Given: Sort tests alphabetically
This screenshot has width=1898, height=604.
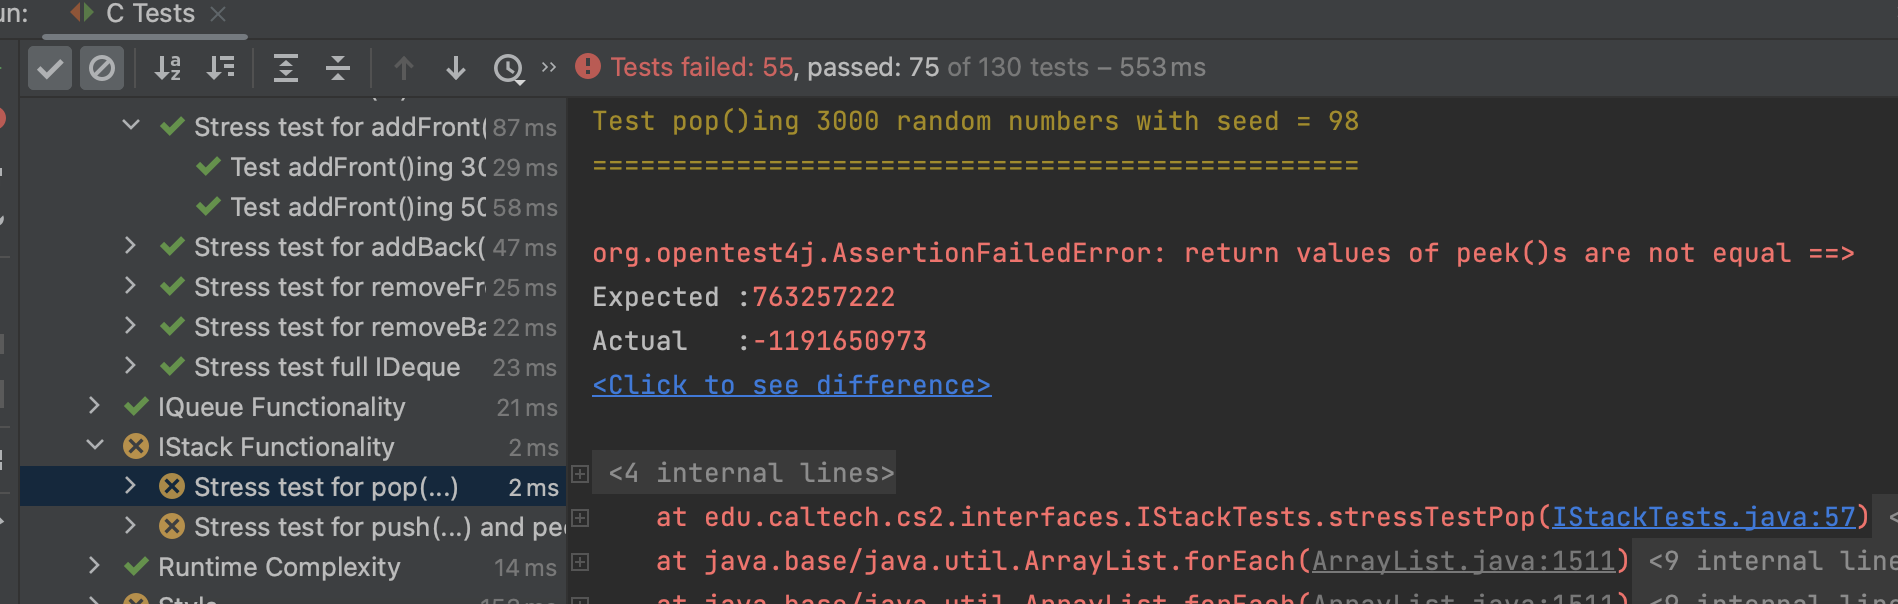Looking at the screenshot, I should [167, 68].
